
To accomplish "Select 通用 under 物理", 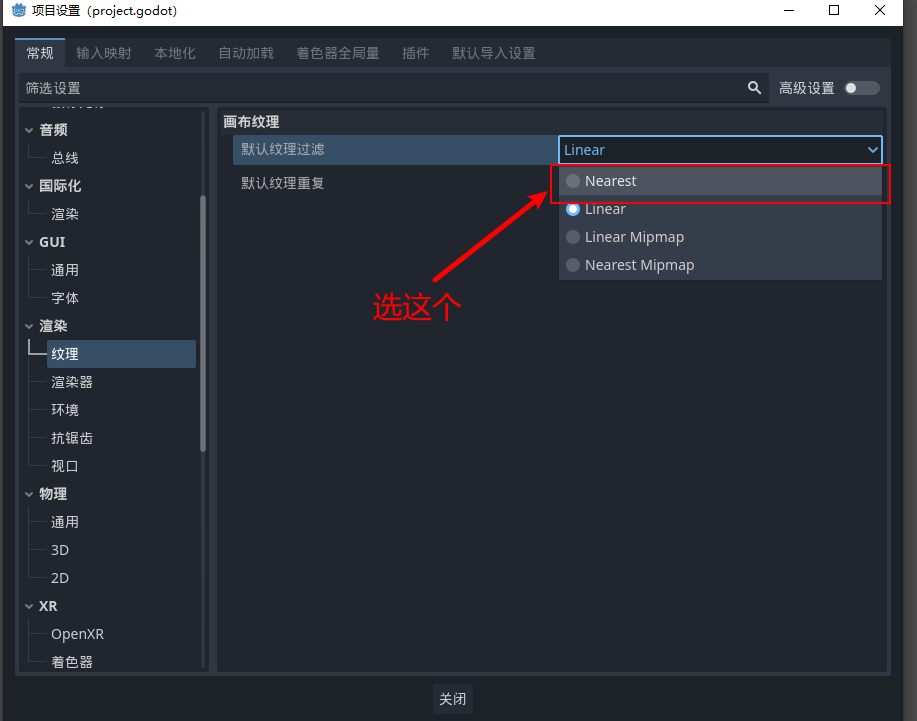I will [64, 522].
